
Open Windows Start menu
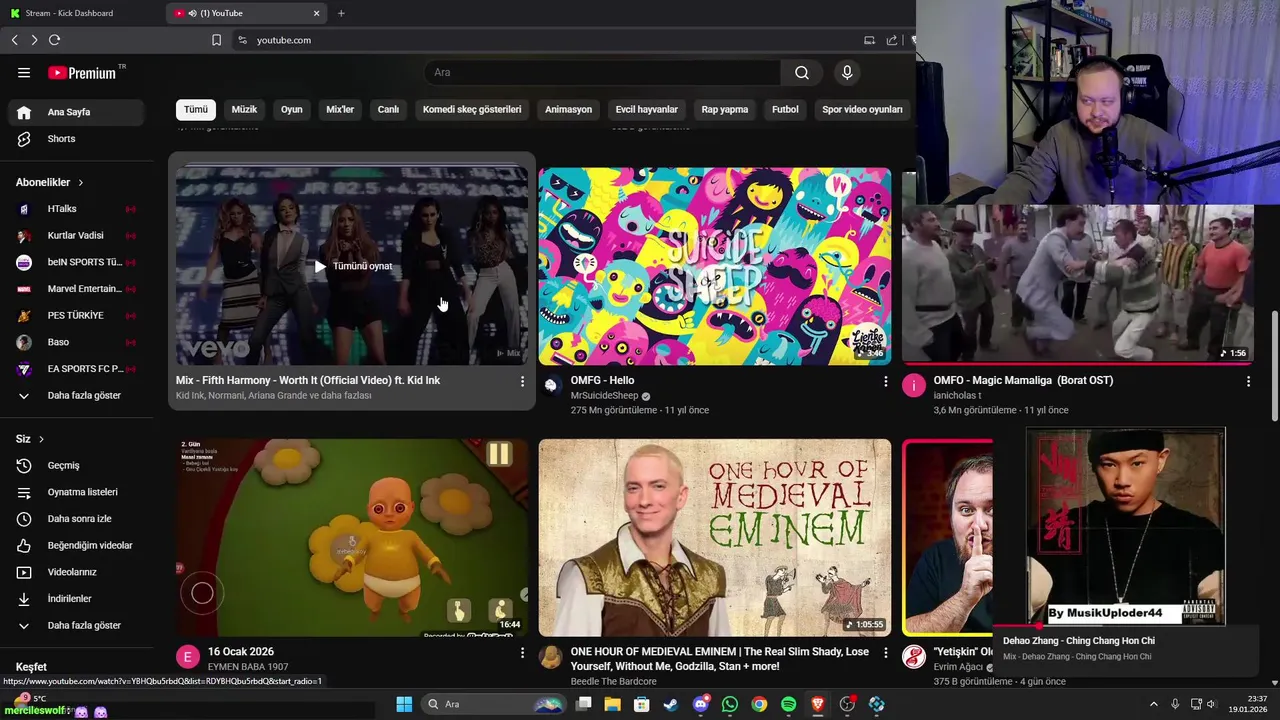[x=404, y=704]
